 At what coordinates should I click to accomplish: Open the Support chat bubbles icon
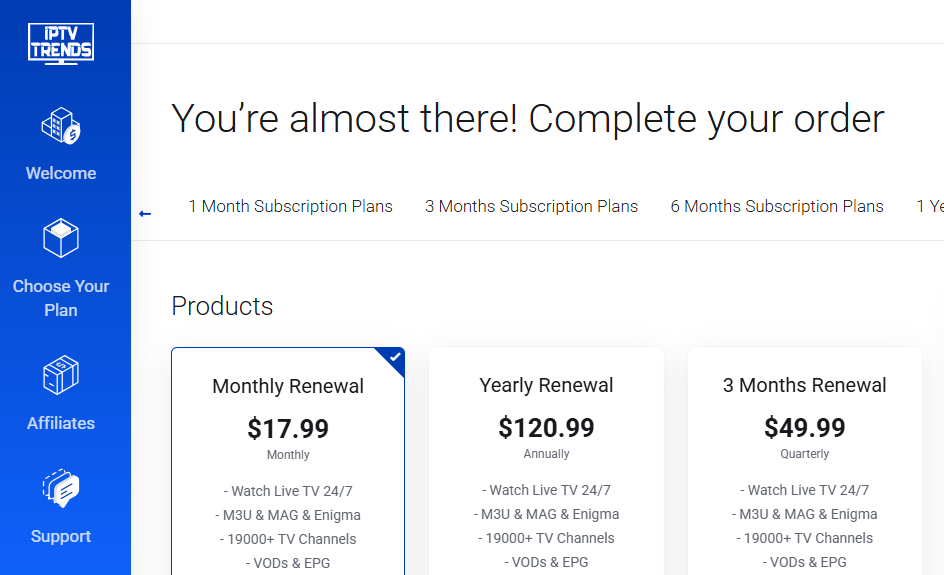(61, 488)
